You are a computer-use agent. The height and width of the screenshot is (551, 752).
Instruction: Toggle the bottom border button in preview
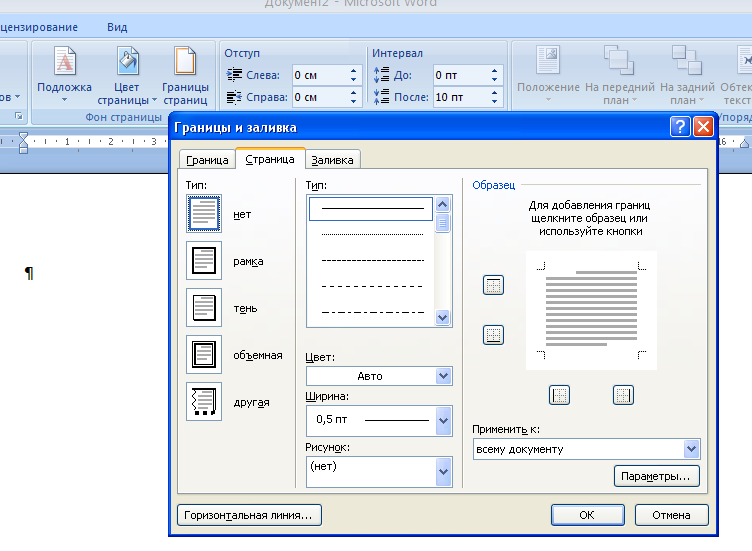coord(493,335)
